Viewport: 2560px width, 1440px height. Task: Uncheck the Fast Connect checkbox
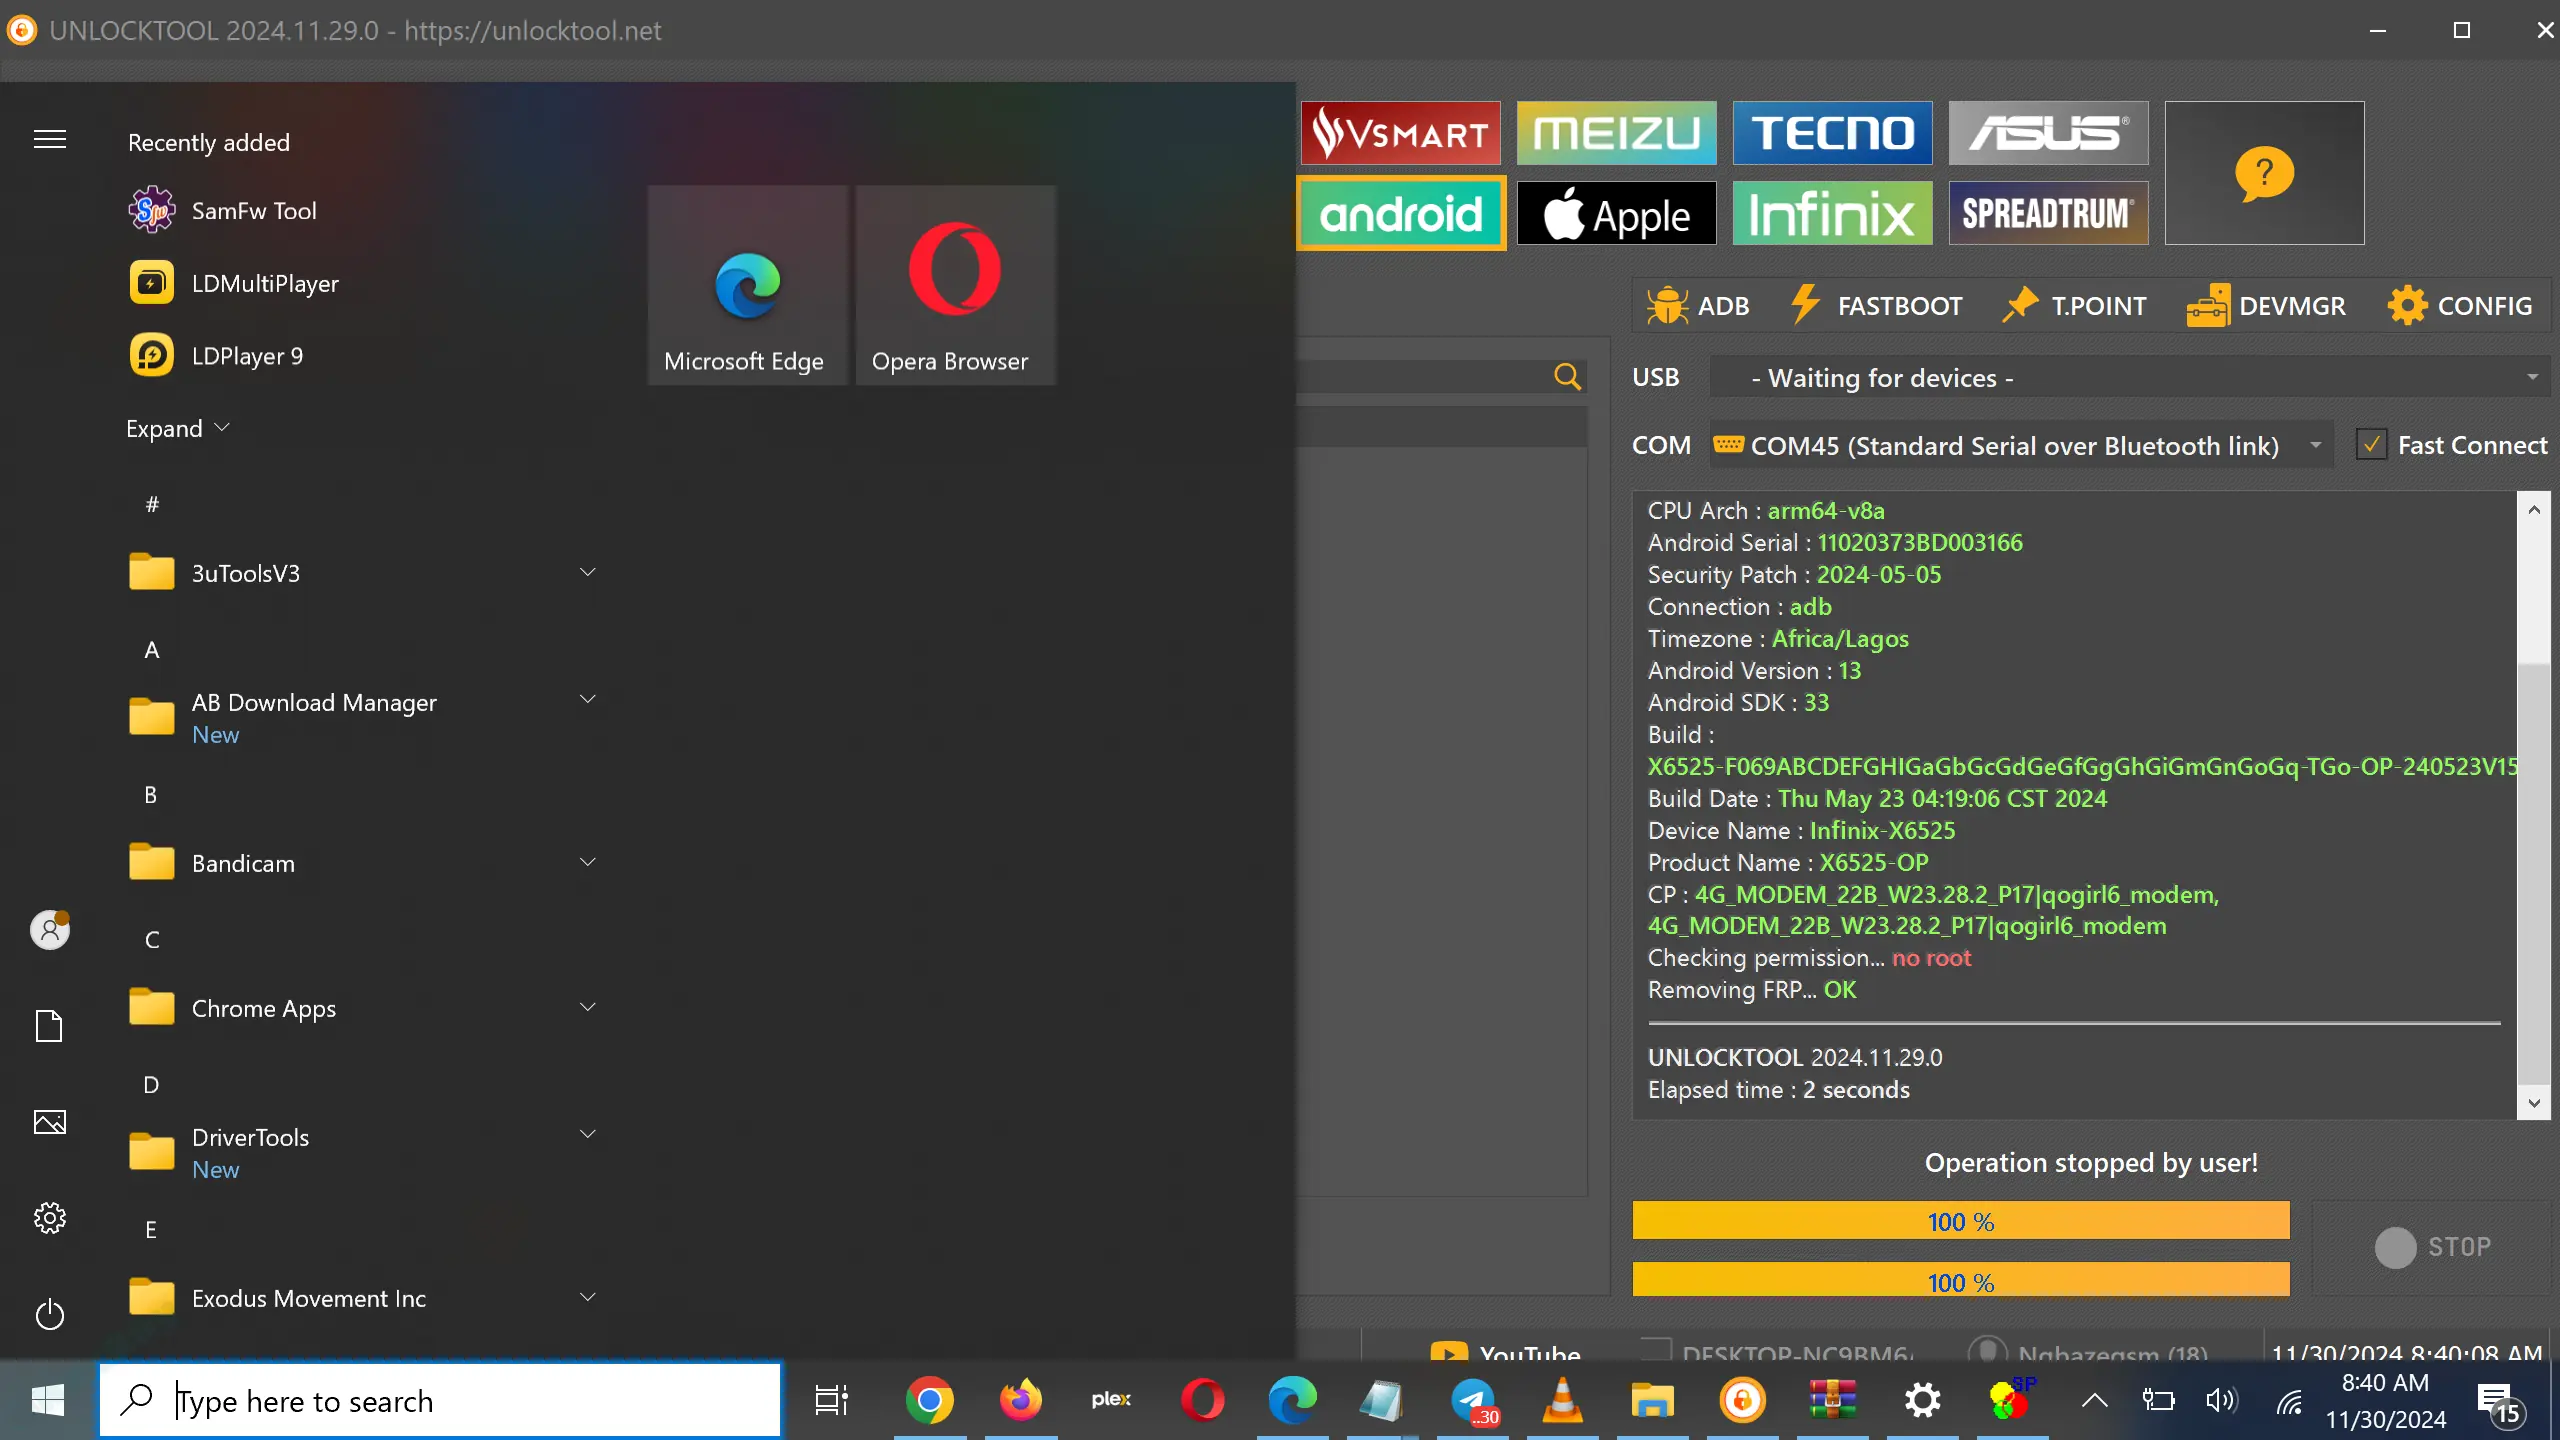pyautogui.click(x=2371, y=445)
